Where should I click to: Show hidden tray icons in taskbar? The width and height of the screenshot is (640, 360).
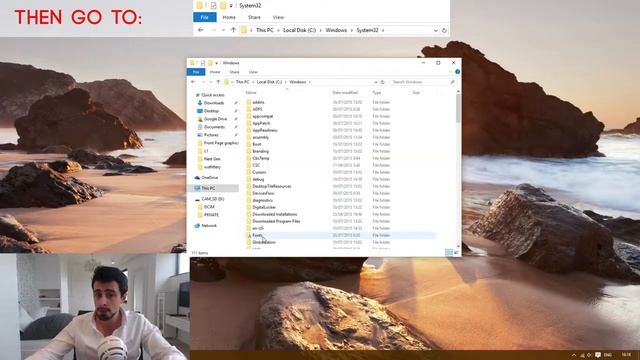click(574, 355)
